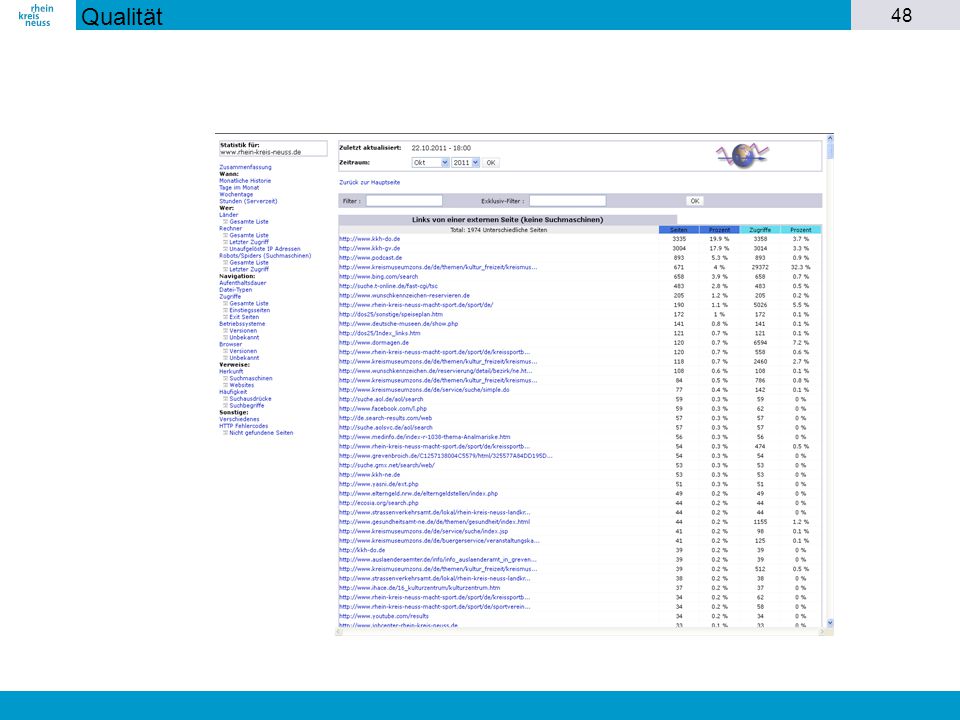
Task: Open the http://www.kkh-gv.de referrer link
Action: (369, 249)
